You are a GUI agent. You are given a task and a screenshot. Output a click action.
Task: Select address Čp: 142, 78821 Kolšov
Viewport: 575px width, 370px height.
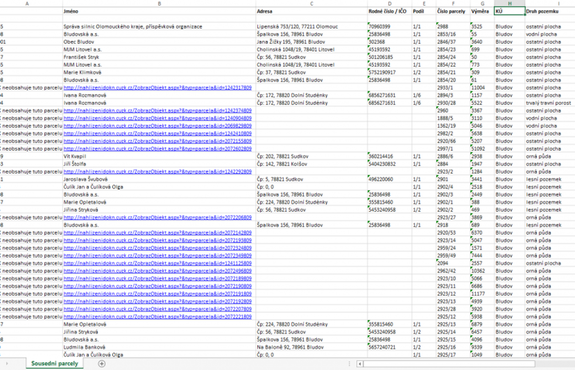[311, 164]
